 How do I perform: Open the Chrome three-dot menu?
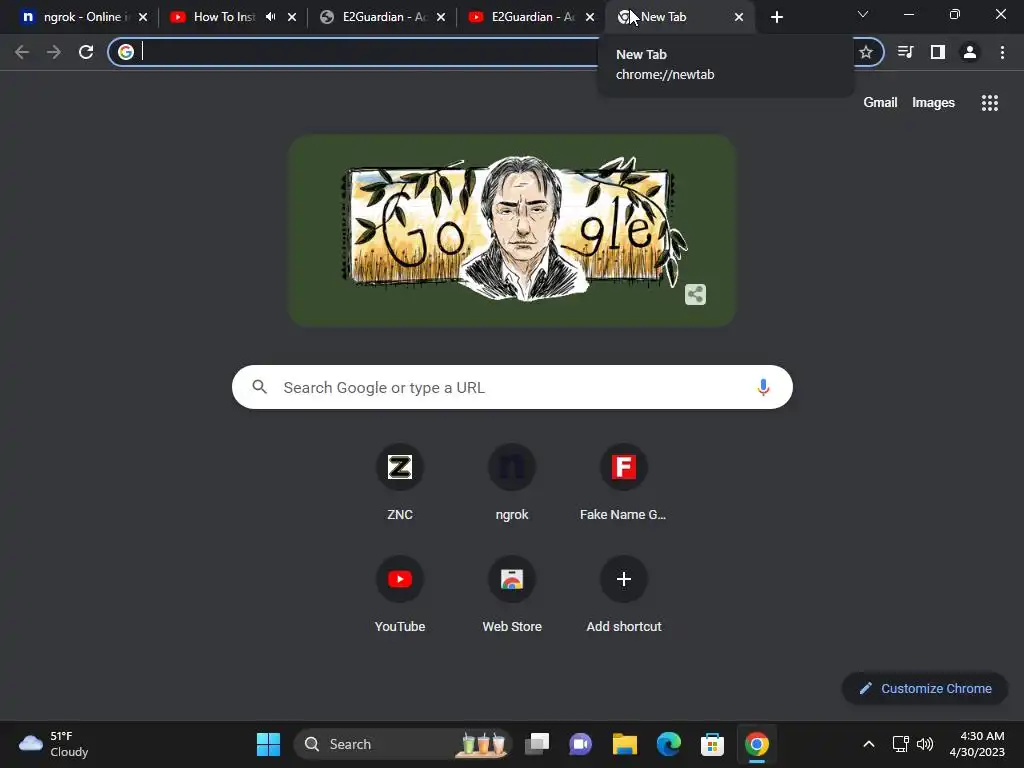1002,52
